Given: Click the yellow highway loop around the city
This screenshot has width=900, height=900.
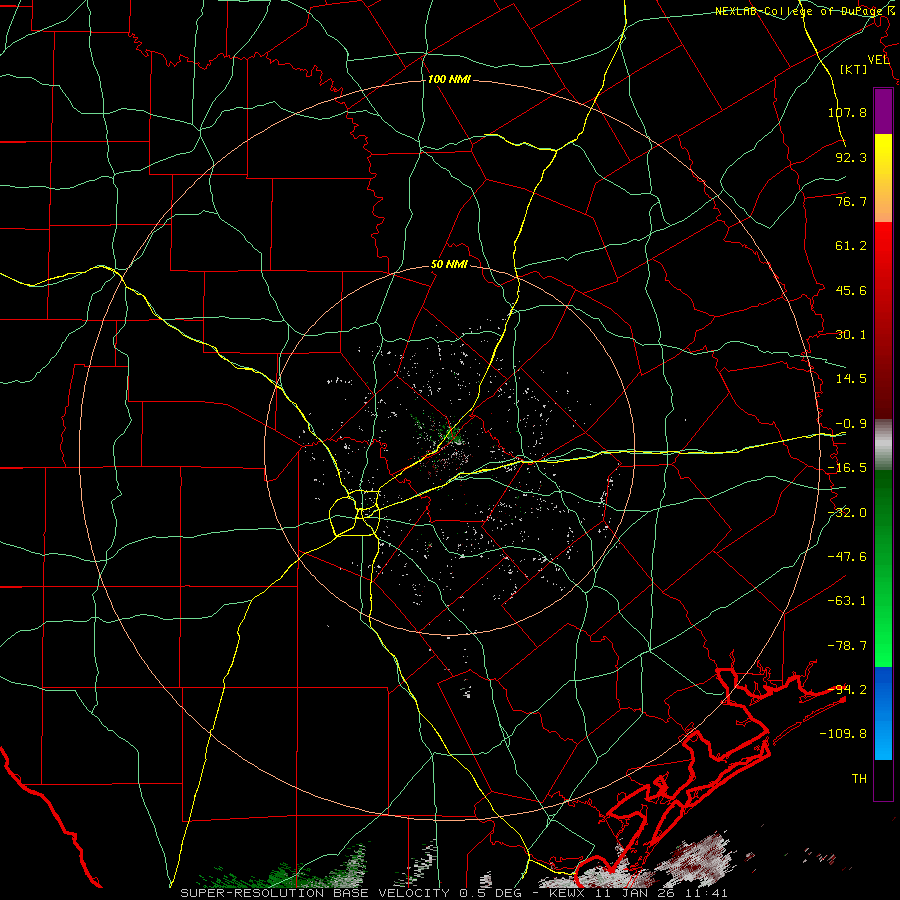Looking at the screenshot, I should point(355,512).
